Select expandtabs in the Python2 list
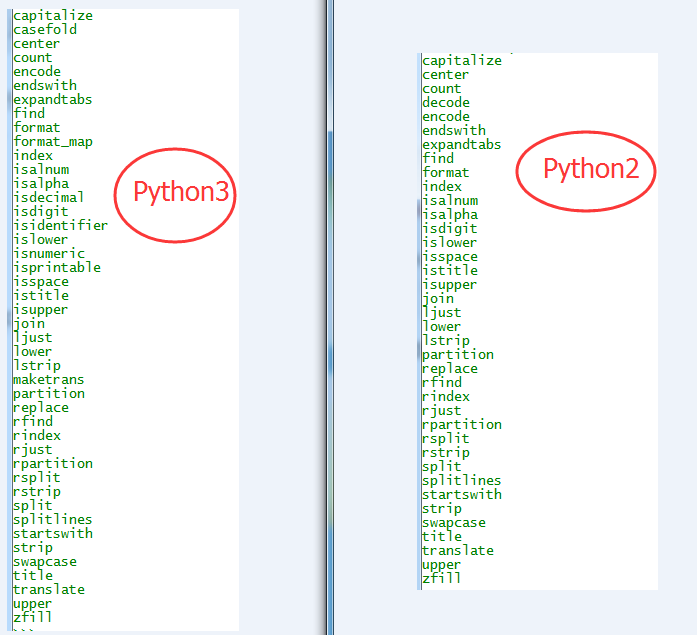Image resolution: width=697 pixels, height=635 pixels. pos(462,144)
